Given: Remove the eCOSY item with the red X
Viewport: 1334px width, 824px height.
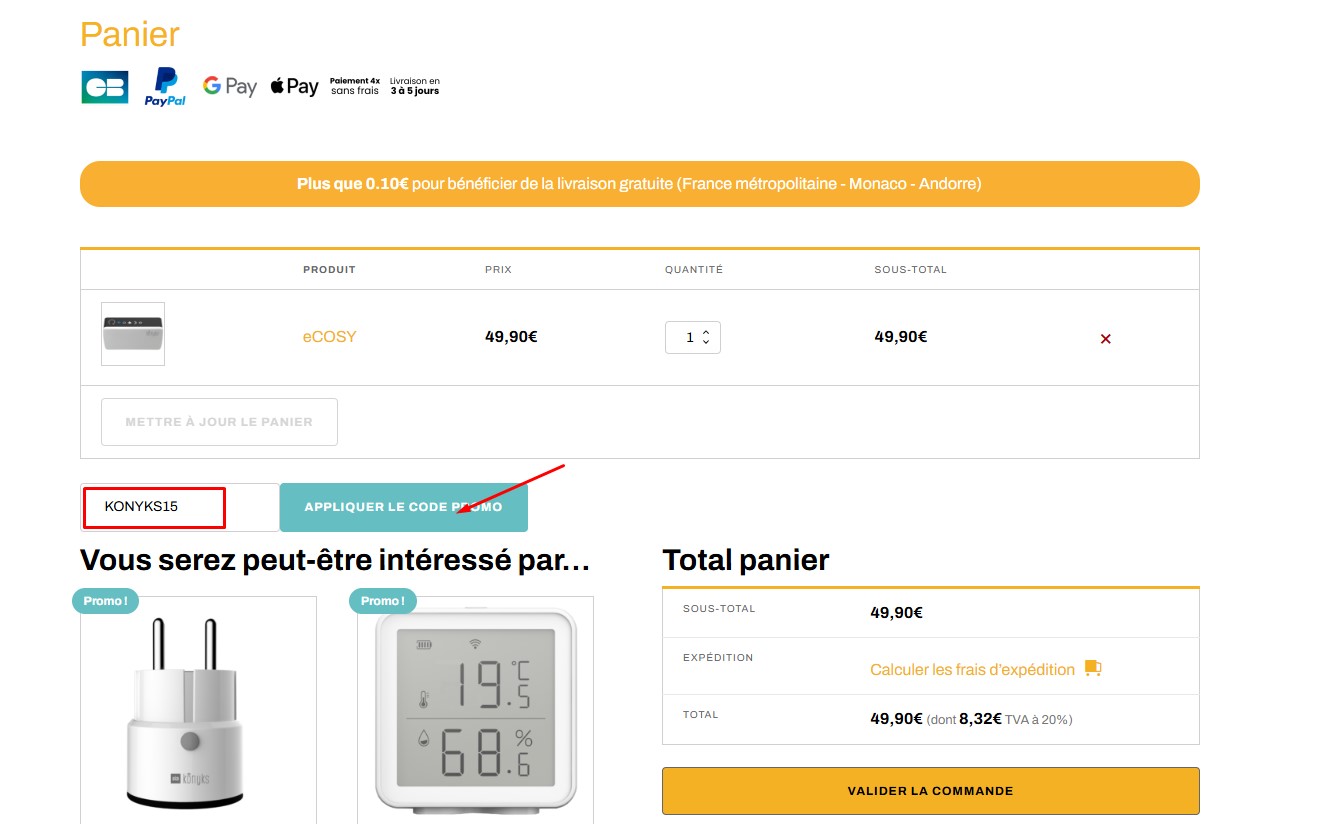Looking at the screenshot, I should pyautogui.click(x=1105, y=338).
